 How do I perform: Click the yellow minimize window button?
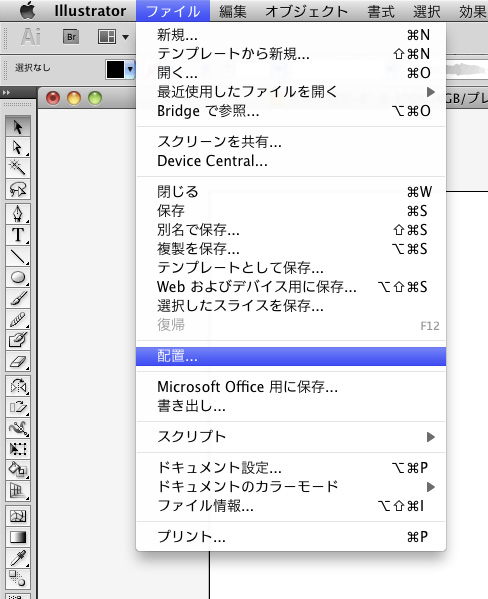click(x=74, y=98)
